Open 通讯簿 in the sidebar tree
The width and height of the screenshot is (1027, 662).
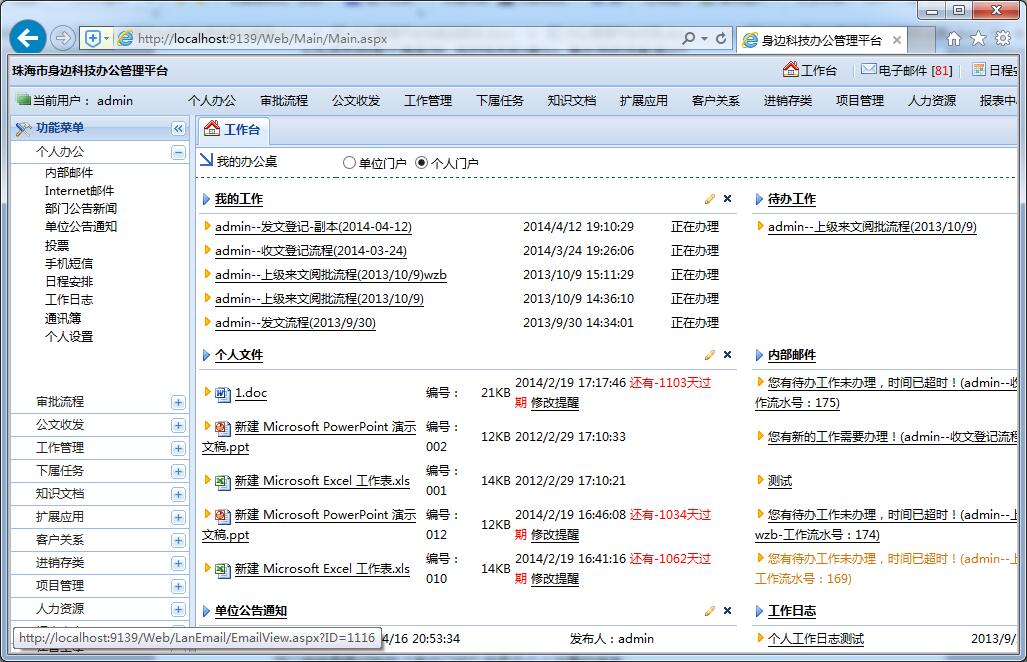coord(63,318)
